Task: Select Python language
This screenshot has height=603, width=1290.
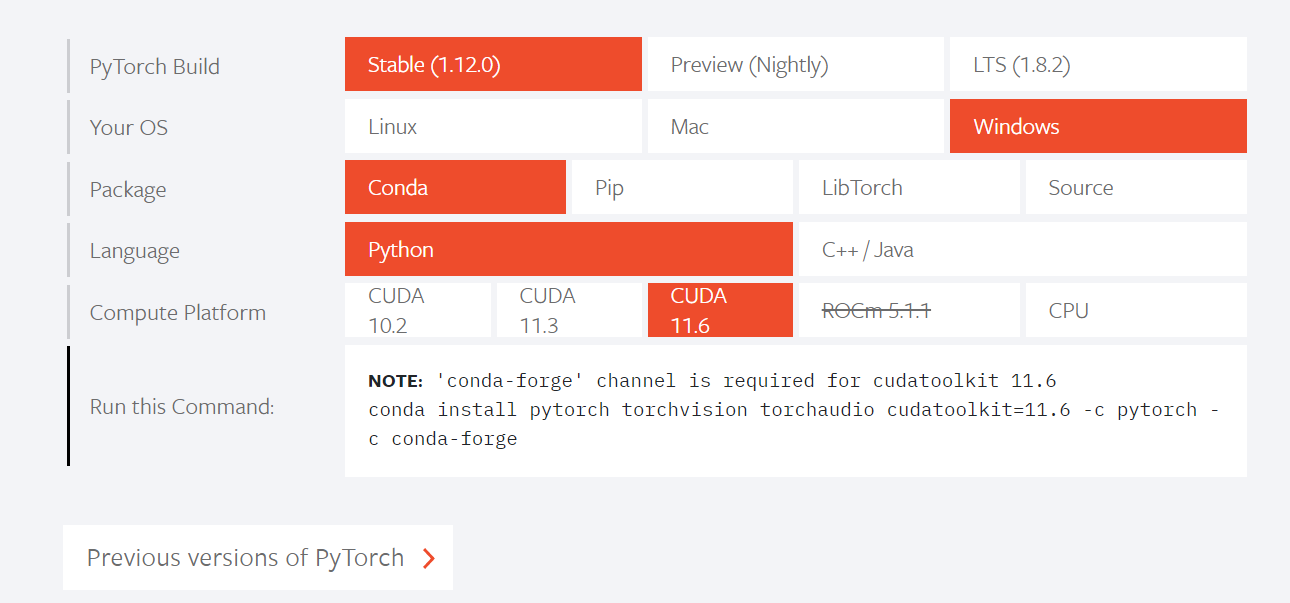Action: click(568, 250)
